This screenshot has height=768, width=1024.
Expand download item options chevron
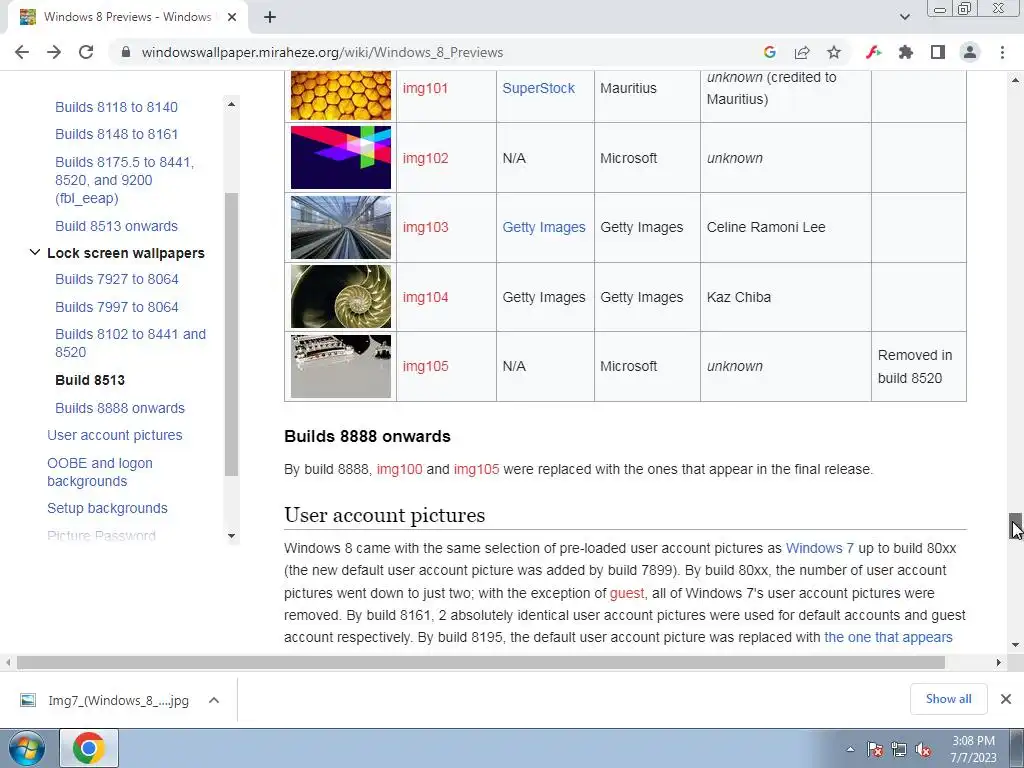pos(214,700)
